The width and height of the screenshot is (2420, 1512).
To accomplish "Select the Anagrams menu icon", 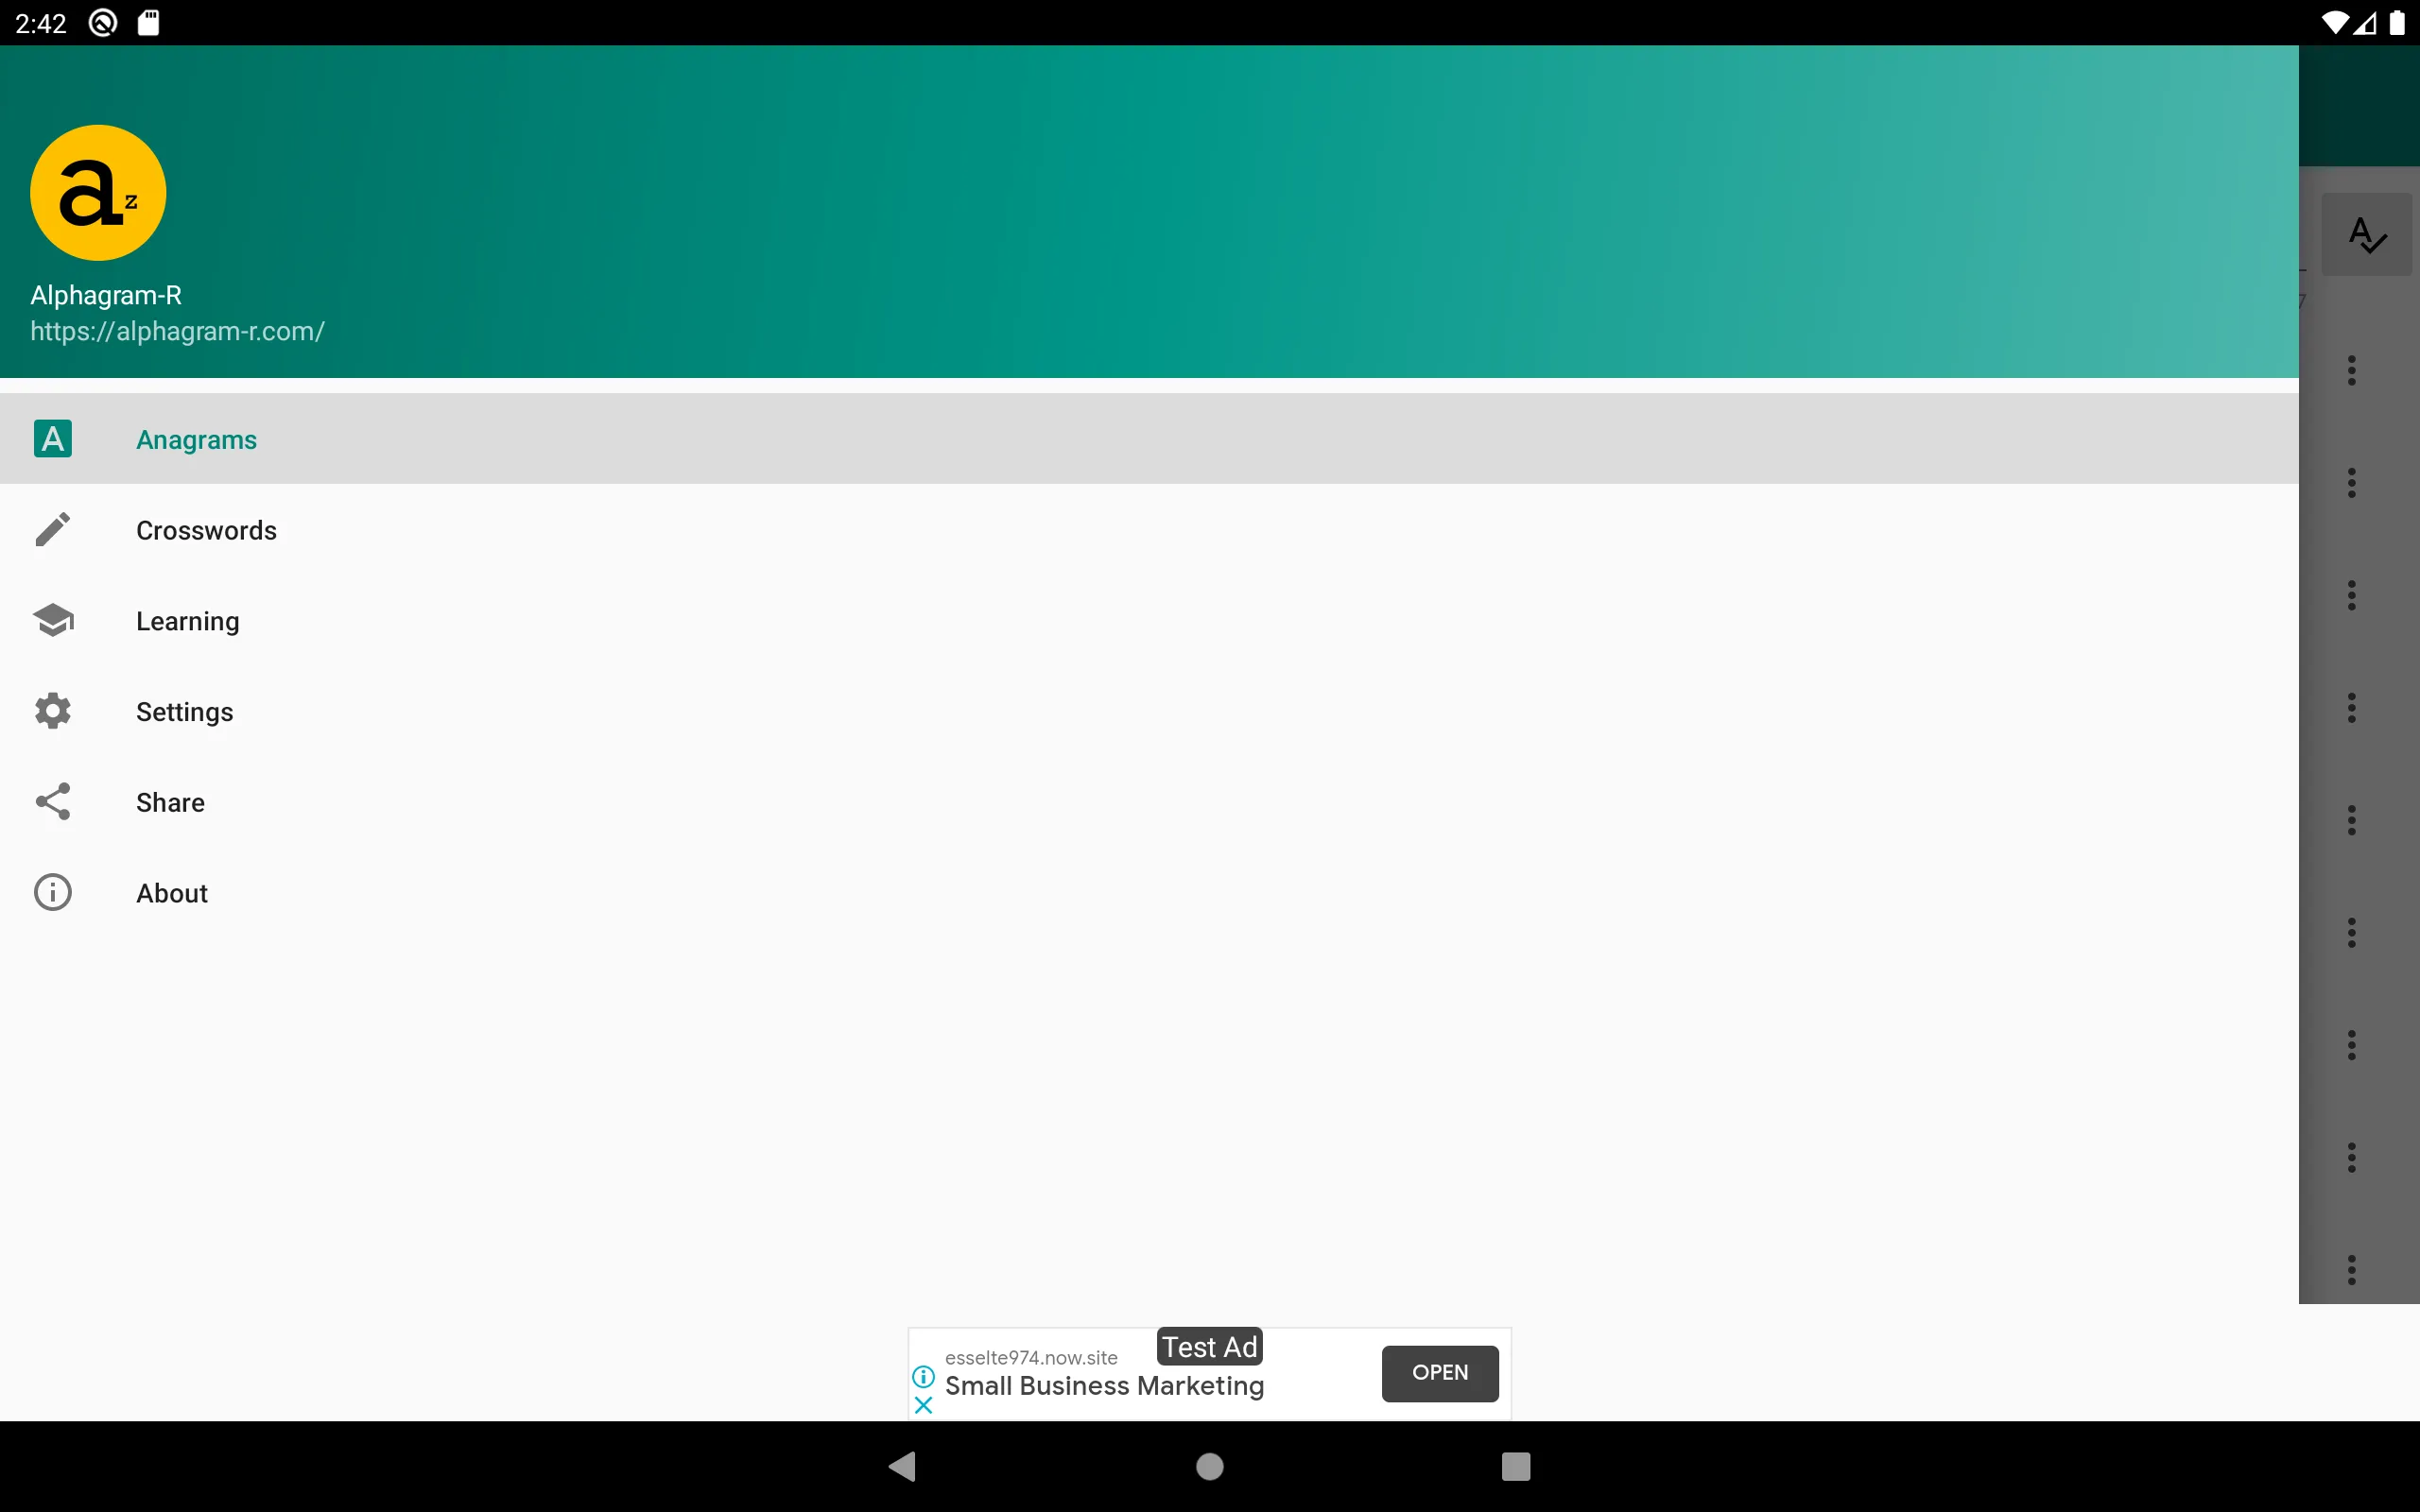I will (x=50, y=439).
